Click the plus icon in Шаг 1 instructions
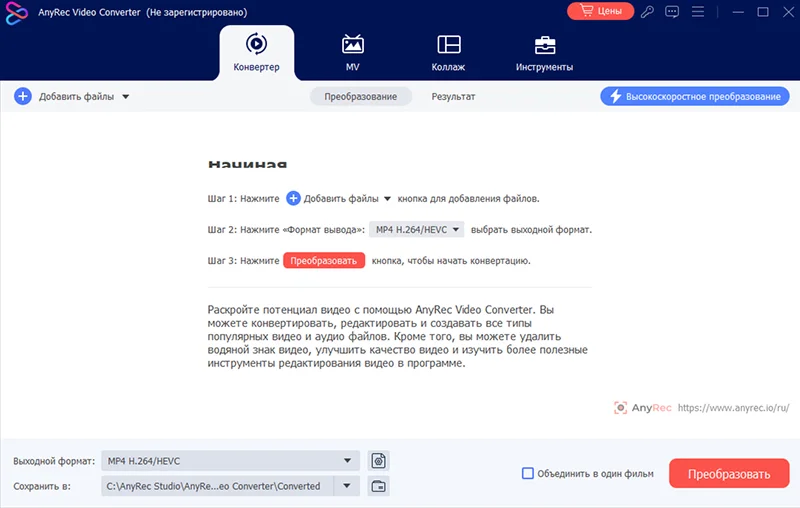 coord(293,198)
